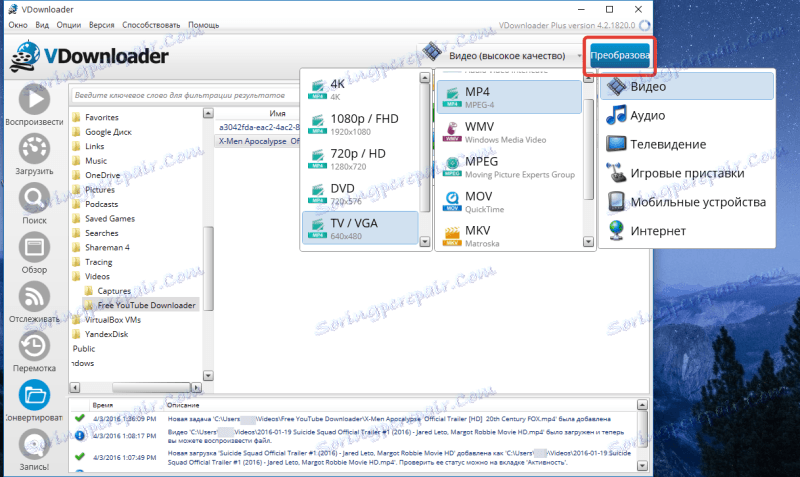Select the Links folder
The width and height of the screenshot is (800, 477).
coord(94,146)
